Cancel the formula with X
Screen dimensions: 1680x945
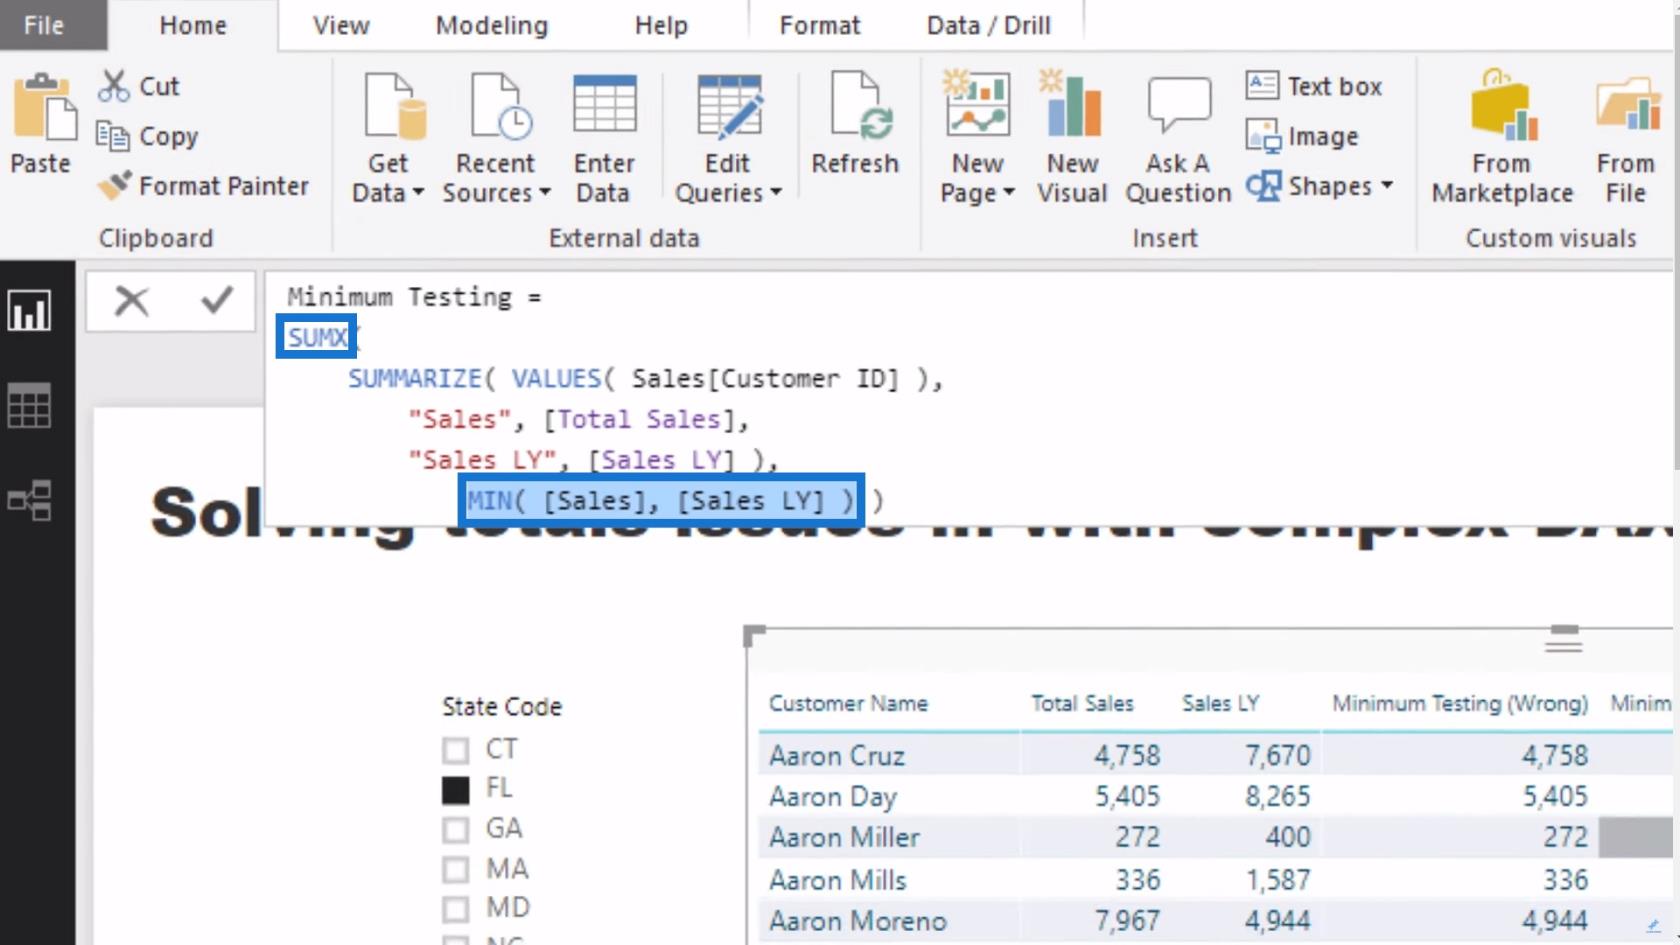(x=131, y=300)
